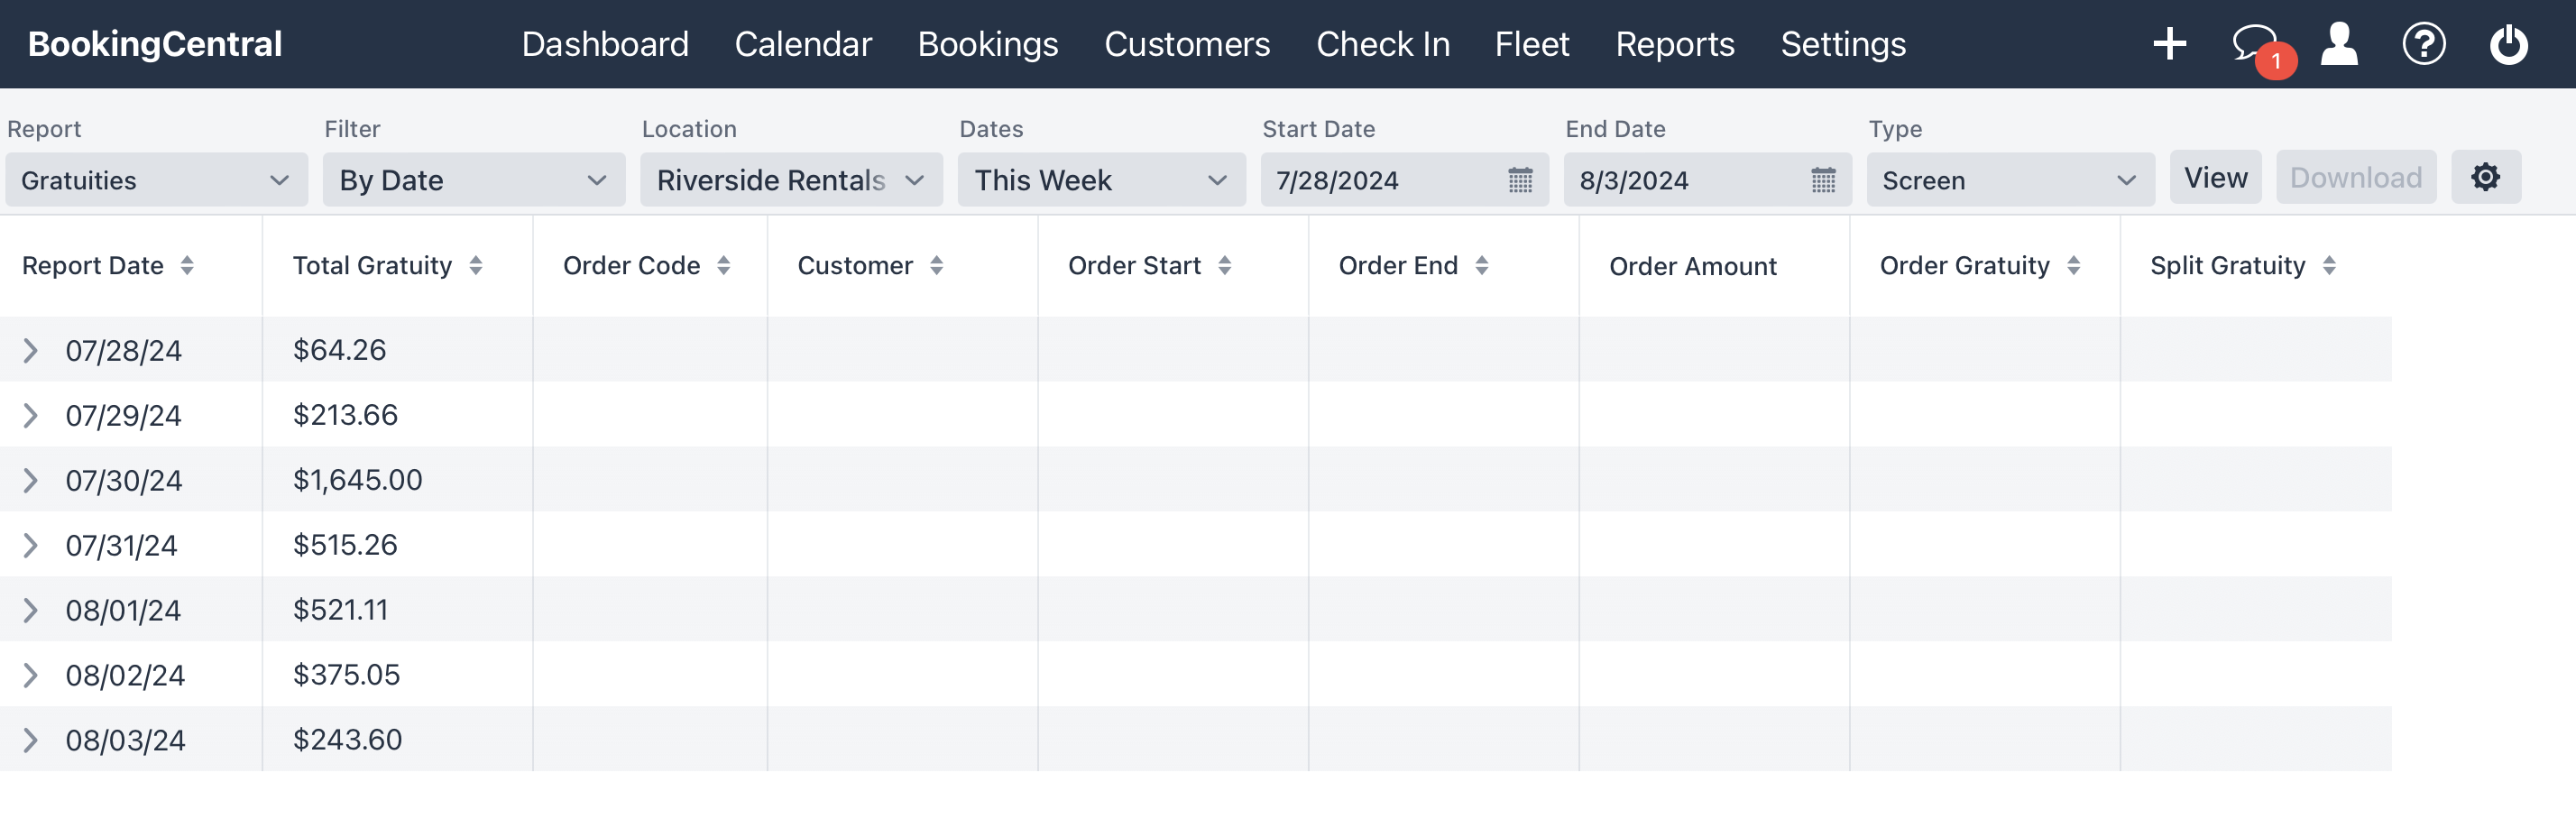Click the plus add-new icon
This screenshot has height=828, width=2576.
(x=2169, y=44)
